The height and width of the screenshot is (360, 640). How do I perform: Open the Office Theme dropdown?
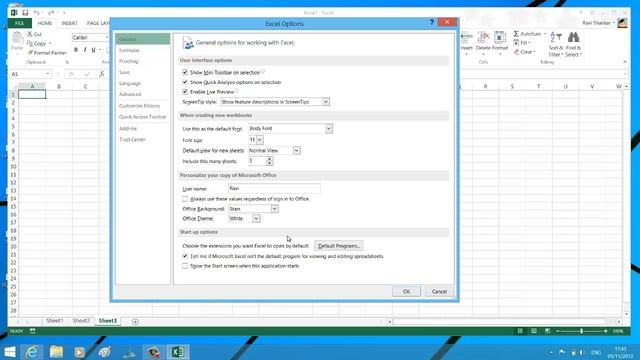pos(256,219)
